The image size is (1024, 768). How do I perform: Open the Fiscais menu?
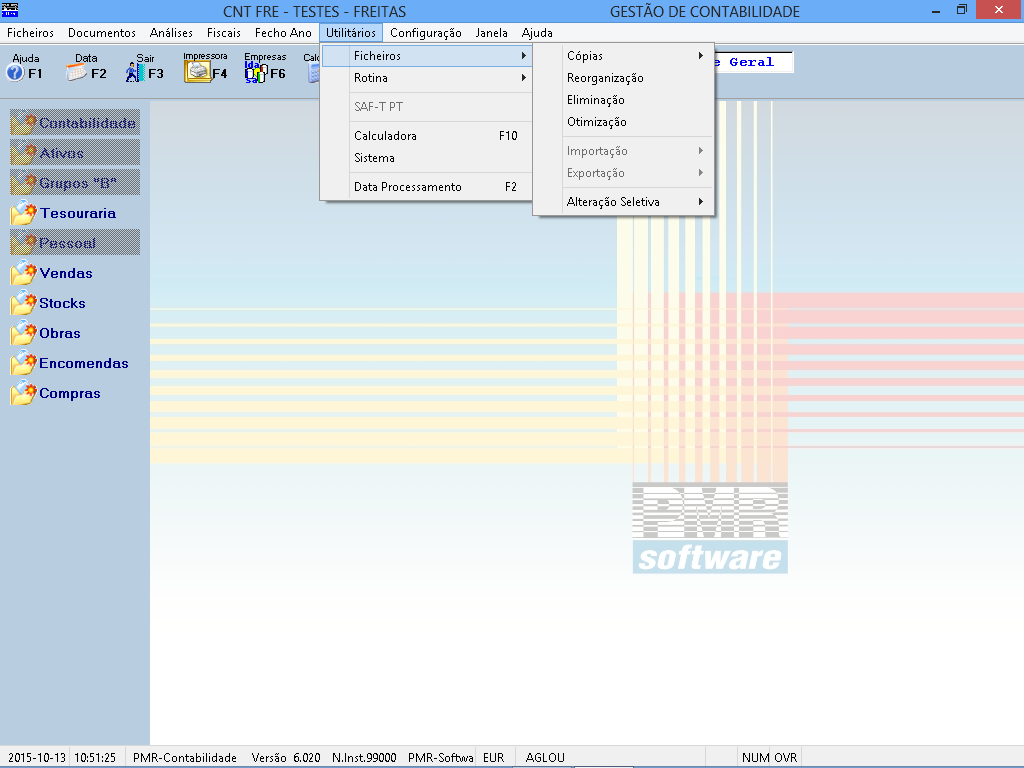224,33
